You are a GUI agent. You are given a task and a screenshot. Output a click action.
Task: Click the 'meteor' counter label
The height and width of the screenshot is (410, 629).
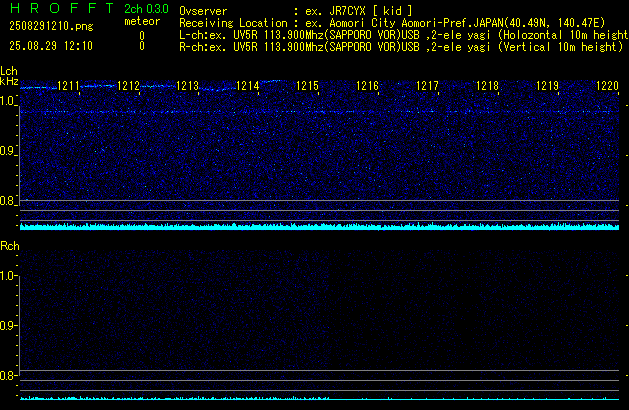pyautogui.click(x=142, y=21)
